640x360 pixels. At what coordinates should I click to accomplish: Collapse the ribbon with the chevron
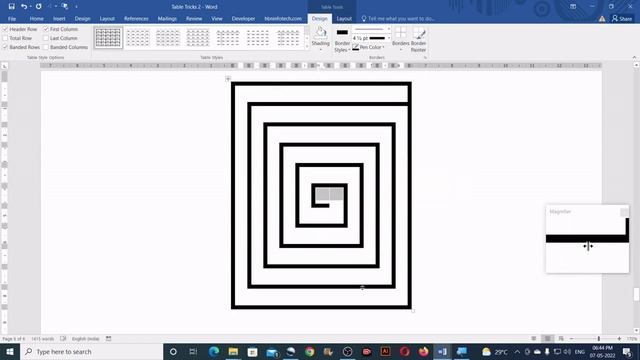pos(634,58)
